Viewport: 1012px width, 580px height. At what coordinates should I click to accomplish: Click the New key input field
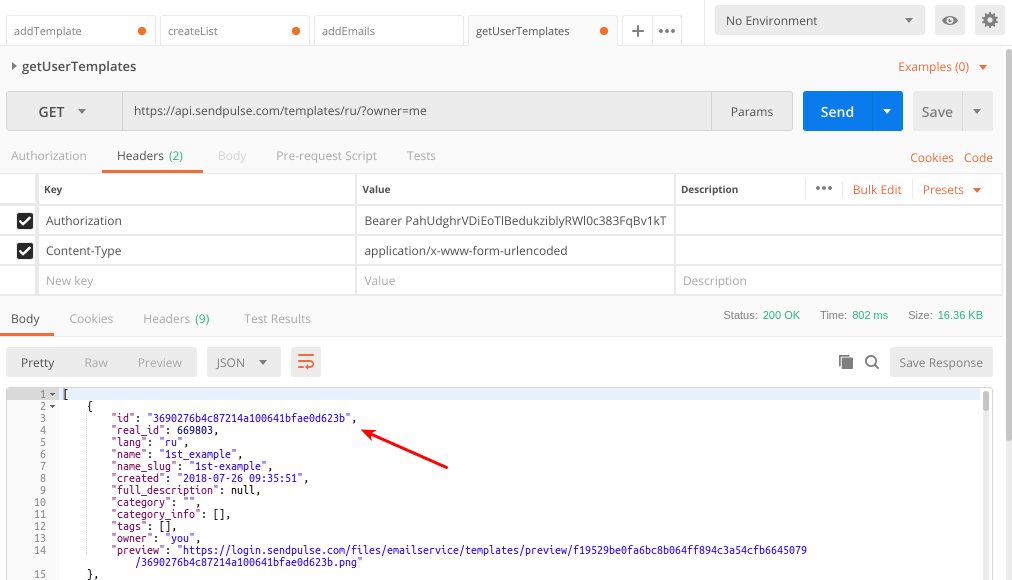(195, 281)
